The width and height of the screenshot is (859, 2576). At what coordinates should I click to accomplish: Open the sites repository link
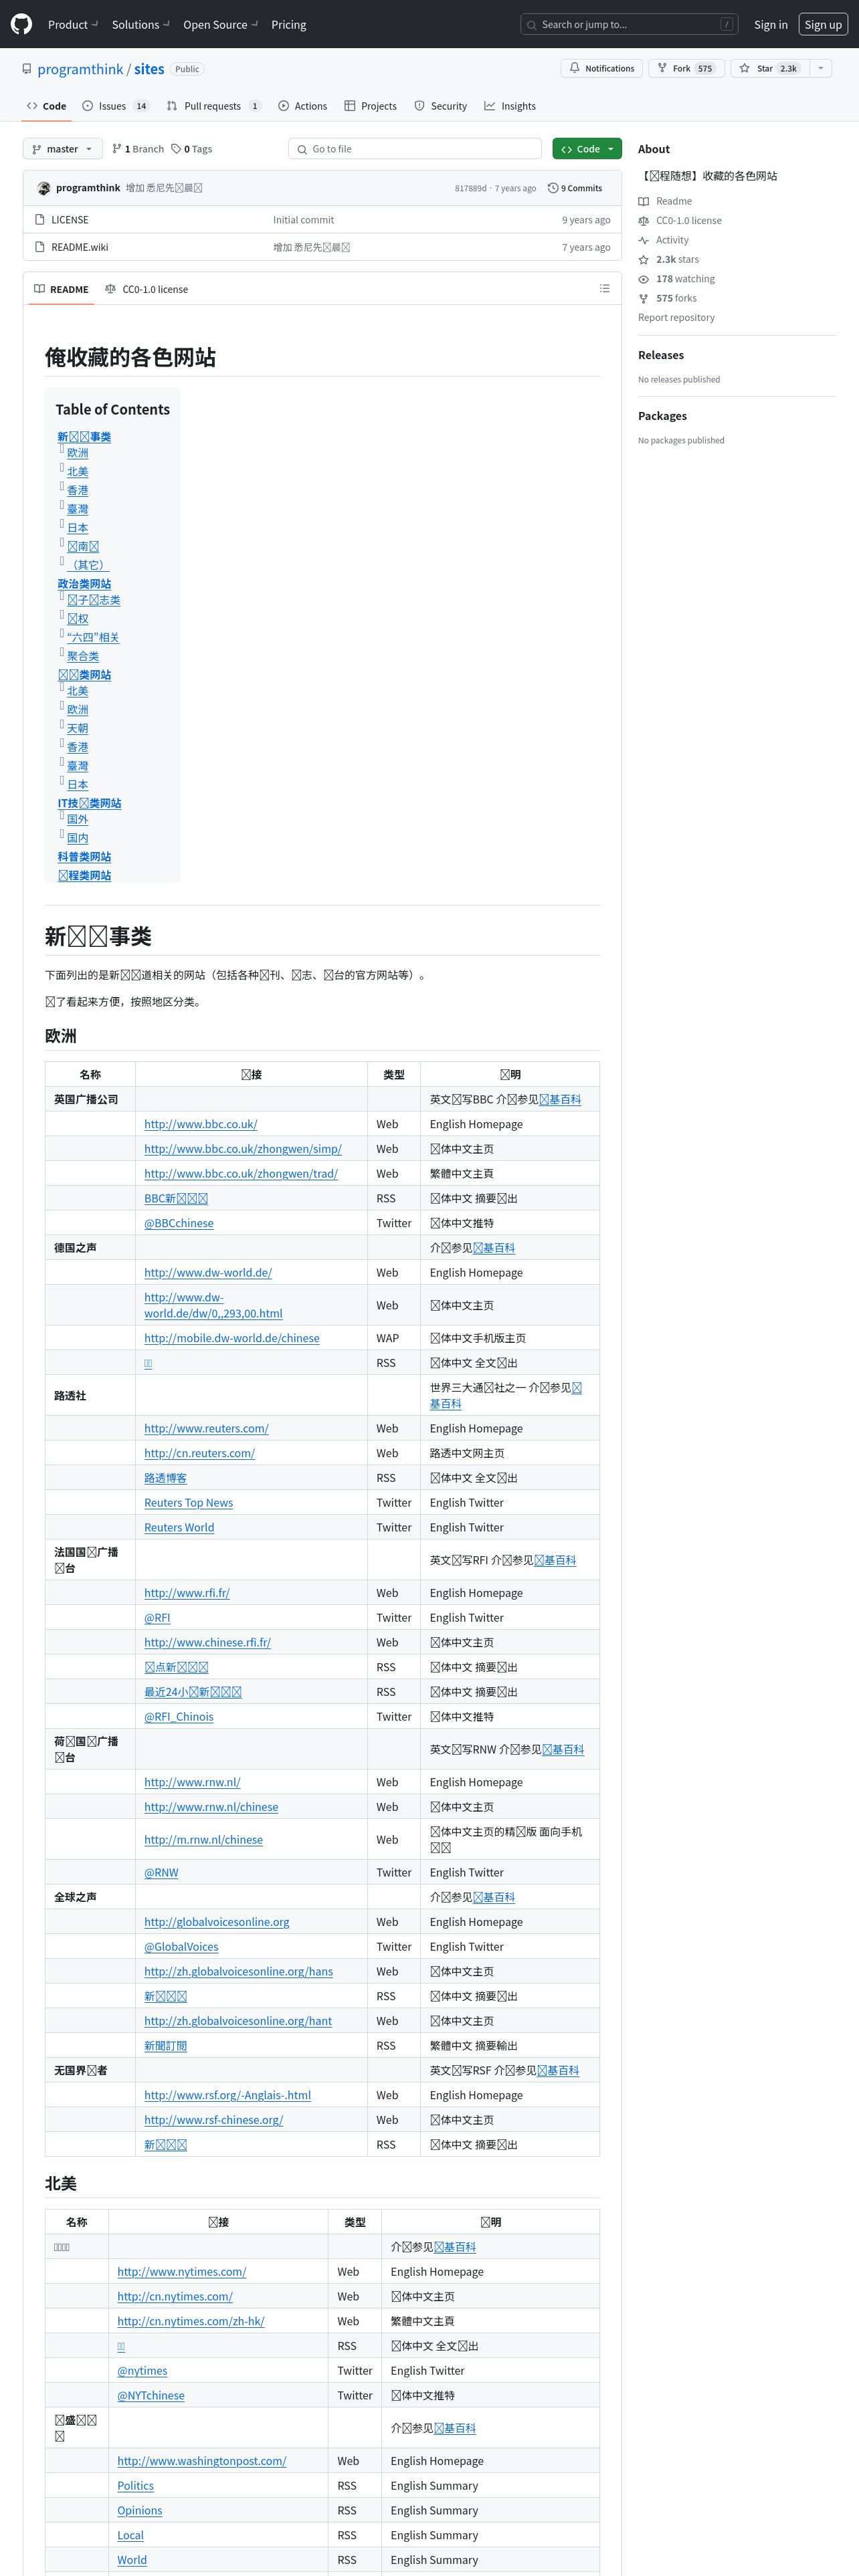(149, 69)
